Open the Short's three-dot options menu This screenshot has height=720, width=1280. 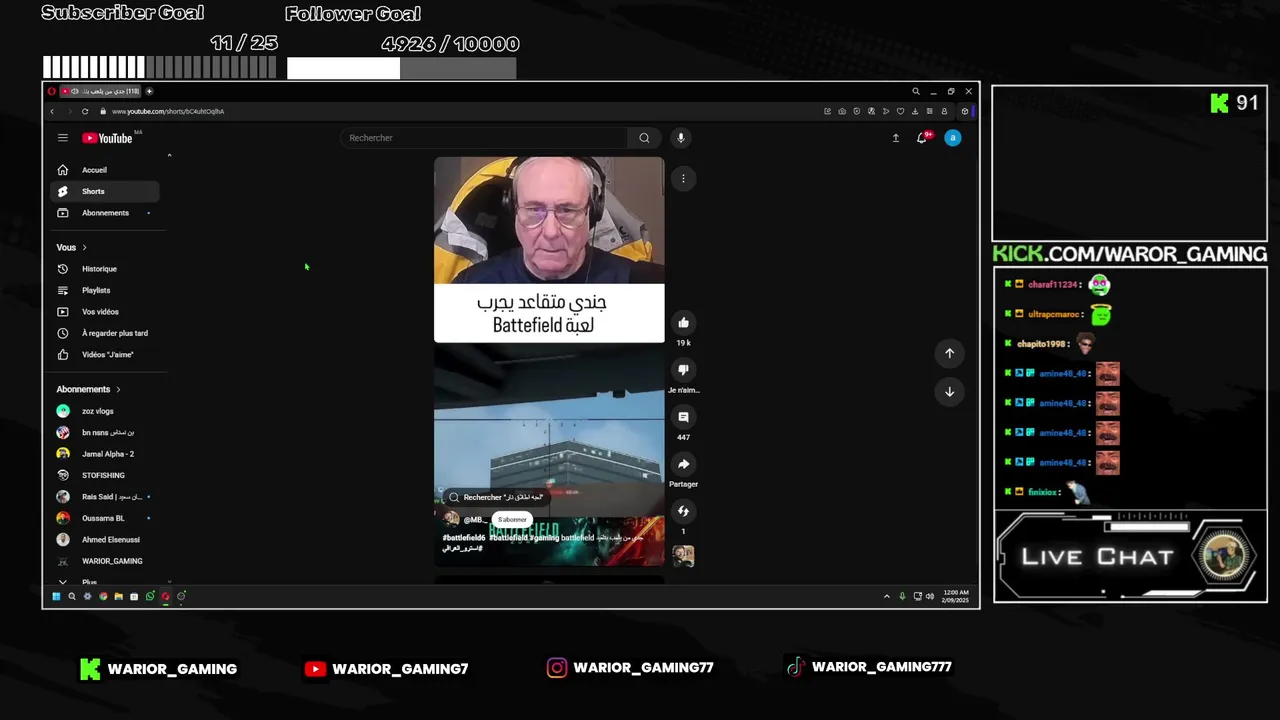click(683, 178)
